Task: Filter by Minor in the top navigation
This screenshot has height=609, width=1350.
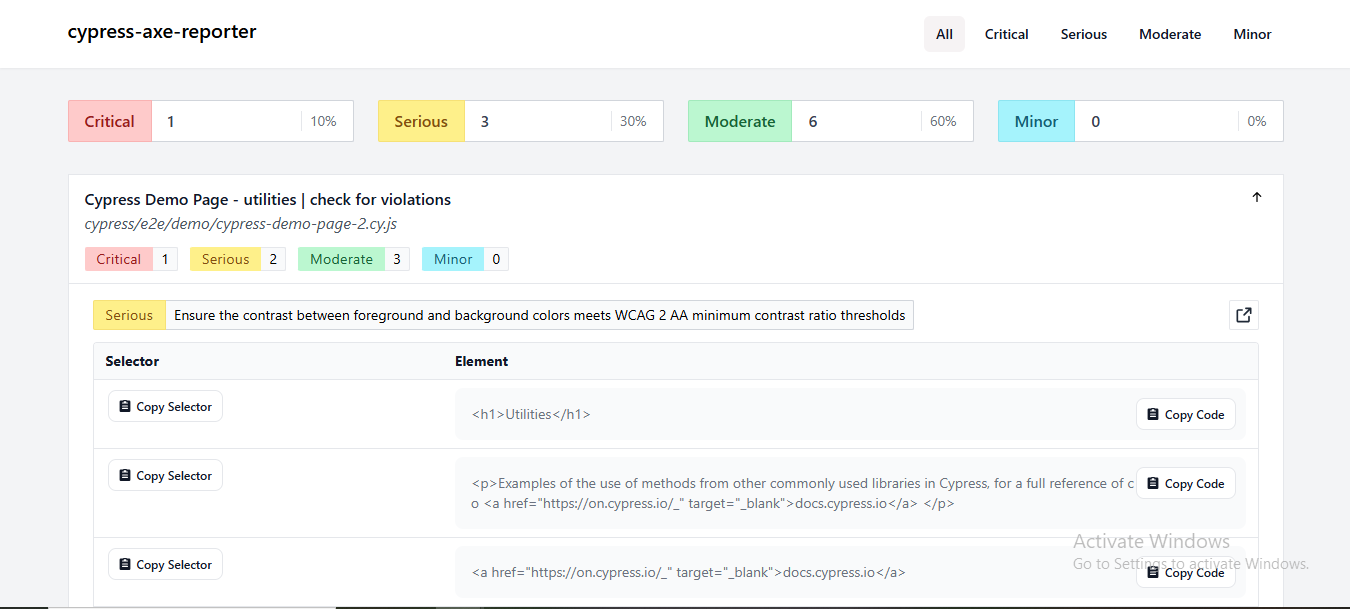Action: [x=1252, y=34]
